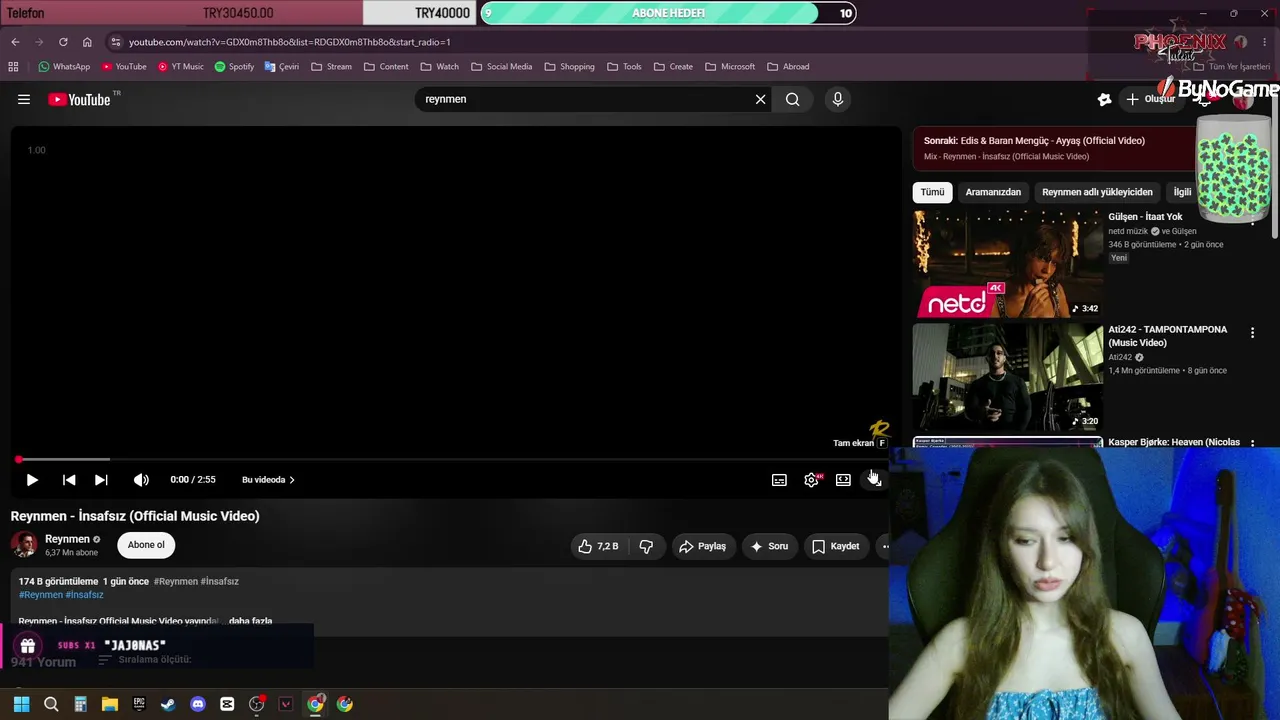The height and width of the screenshot is (720, 1280).
Task: Open options for the Ati242 video
Action: (x=1252, y=333)
